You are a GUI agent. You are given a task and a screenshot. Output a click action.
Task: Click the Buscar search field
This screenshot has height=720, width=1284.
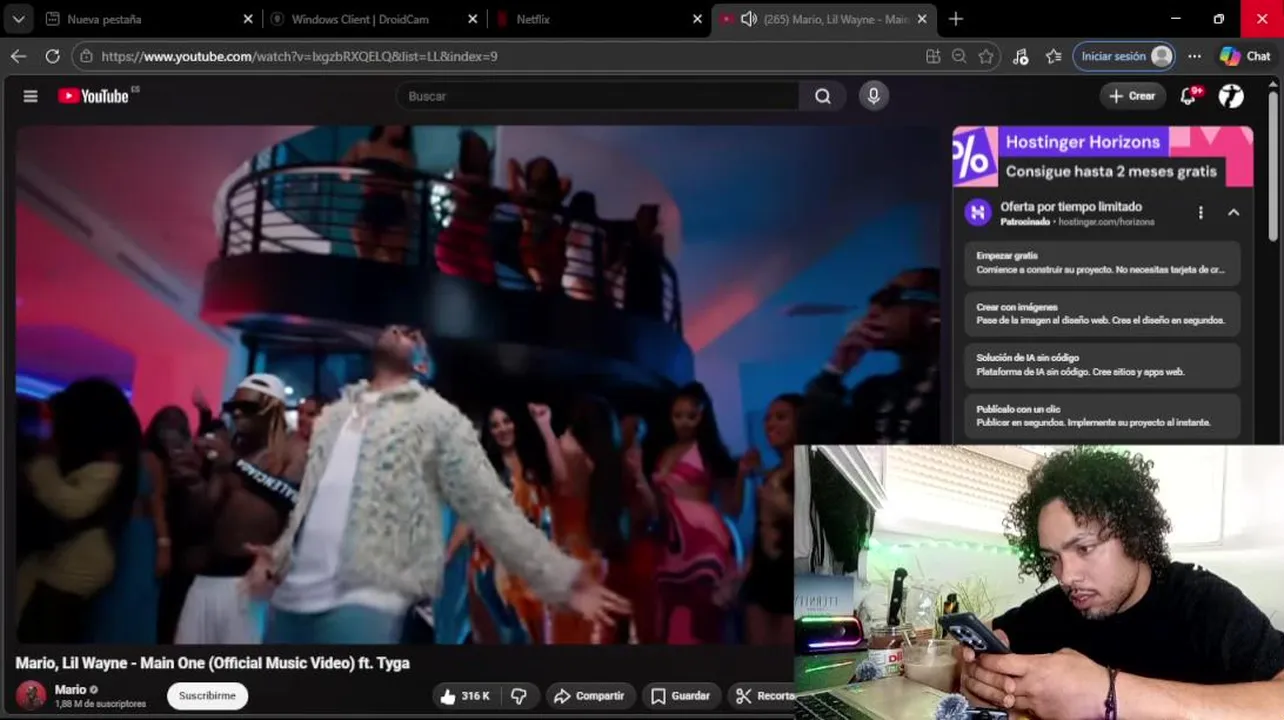tap(598, 96)
